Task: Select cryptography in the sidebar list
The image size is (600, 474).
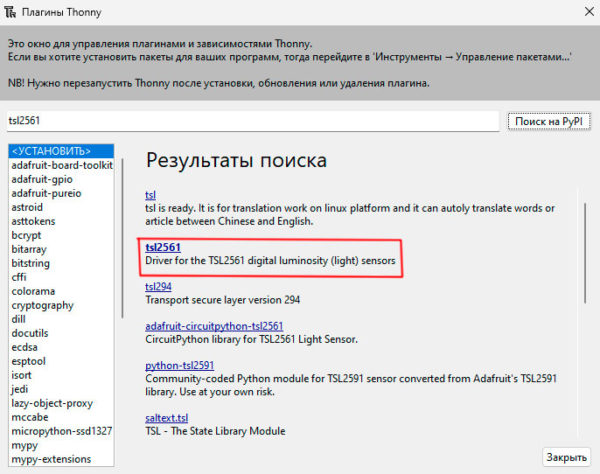Action: coord(41,305)
